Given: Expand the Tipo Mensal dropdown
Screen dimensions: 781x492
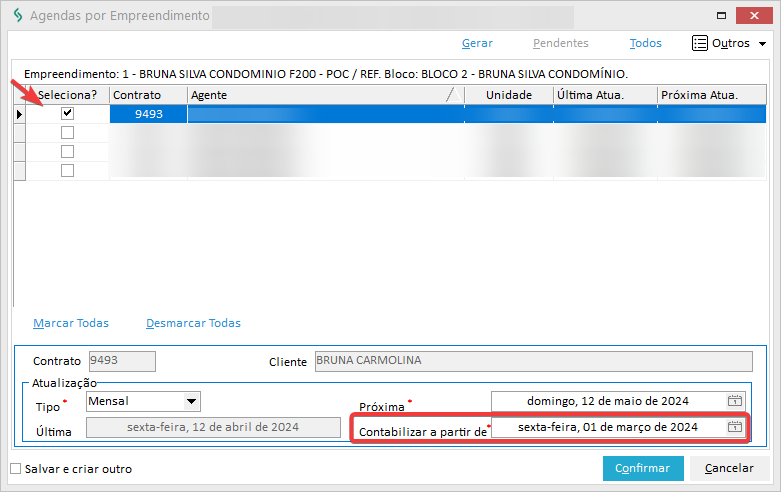Looking at the screenshot, I should click(191, 402).
